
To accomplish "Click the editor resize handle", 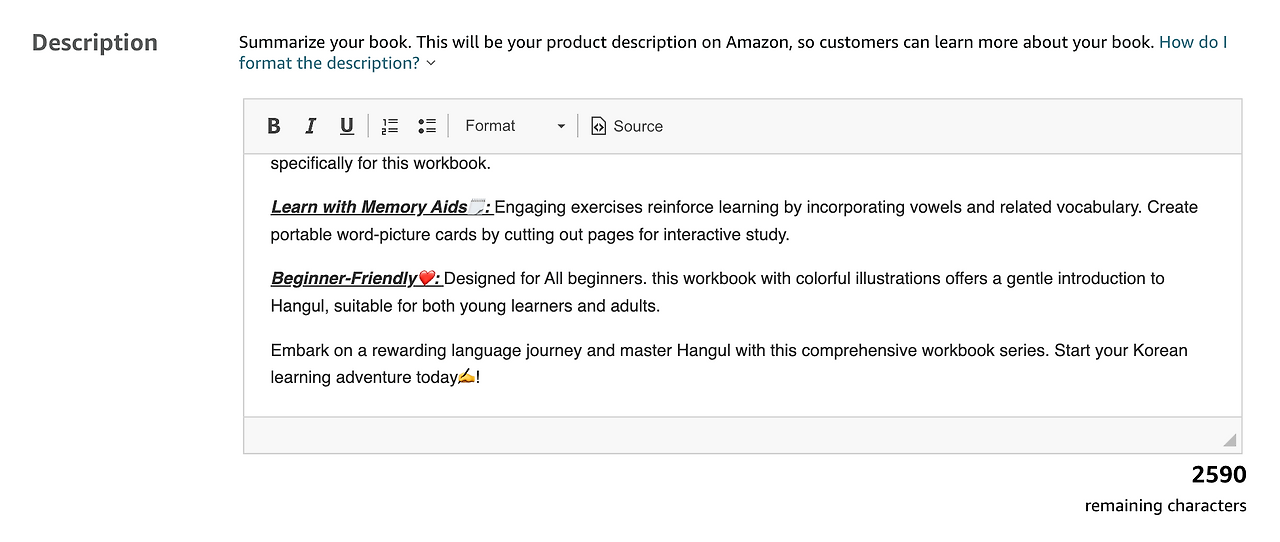I will [1229, 440].
